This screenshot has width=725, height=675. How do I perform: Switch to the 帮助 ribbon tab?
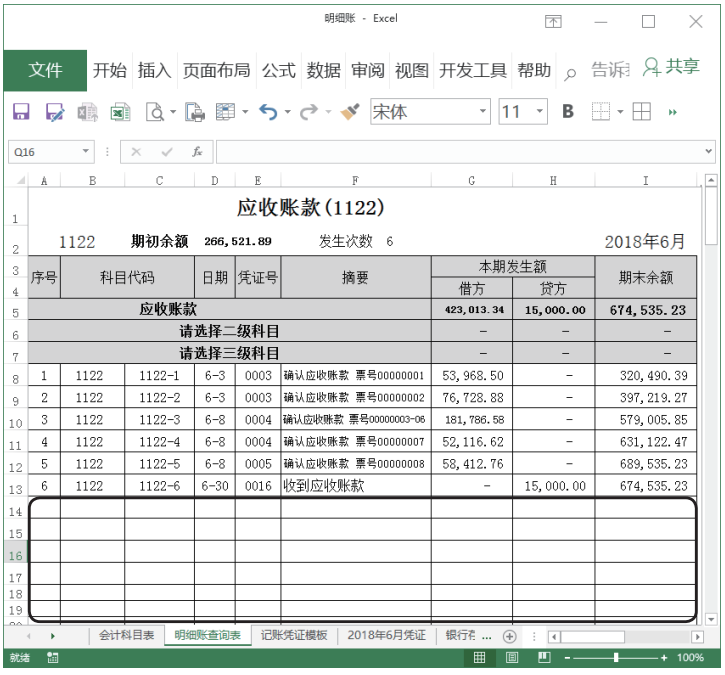[534, 71]
